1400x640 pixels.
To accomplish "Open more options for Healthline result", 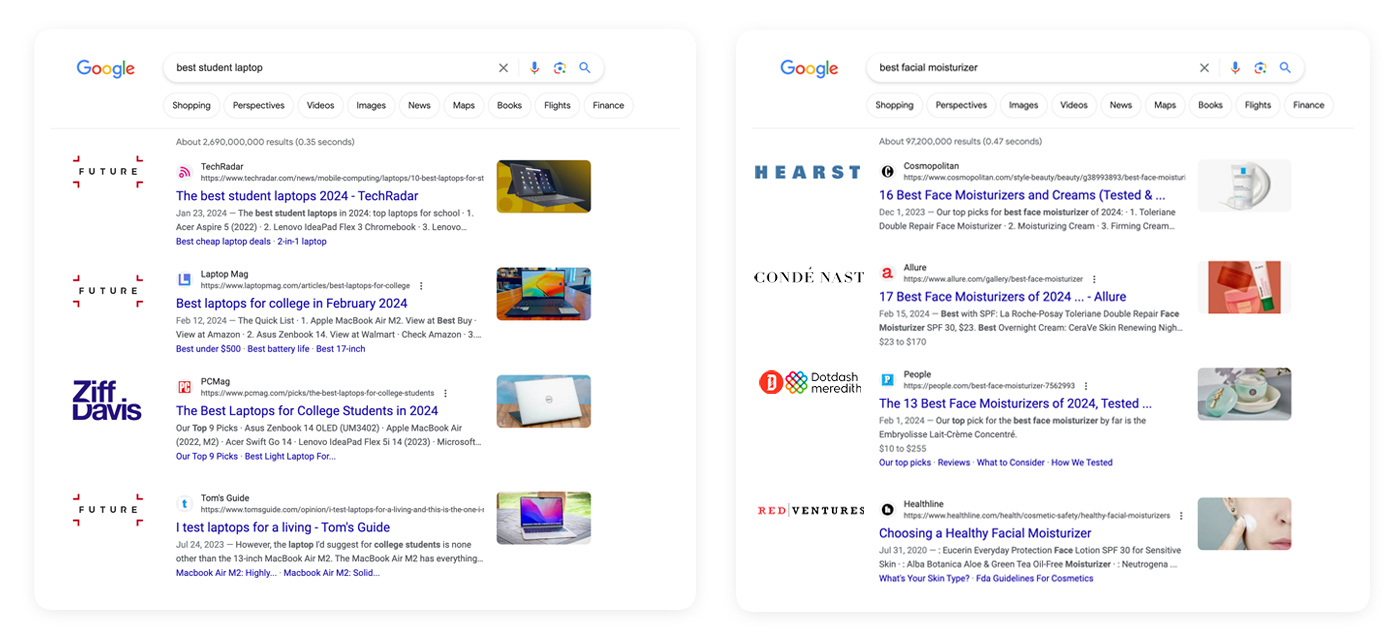I will [1181, 516].
